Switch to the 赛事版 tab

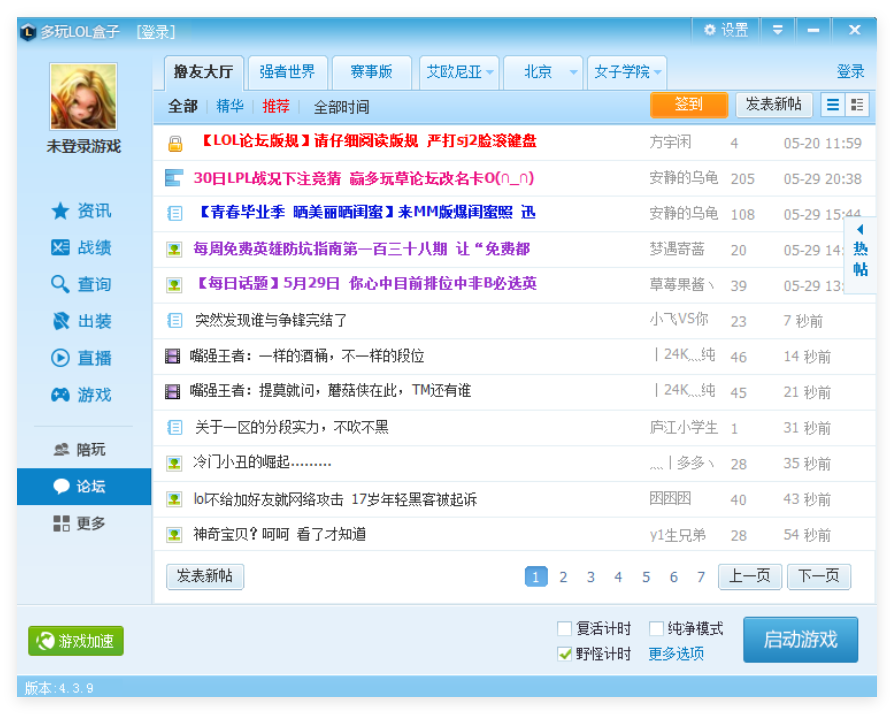pos(371,72)
